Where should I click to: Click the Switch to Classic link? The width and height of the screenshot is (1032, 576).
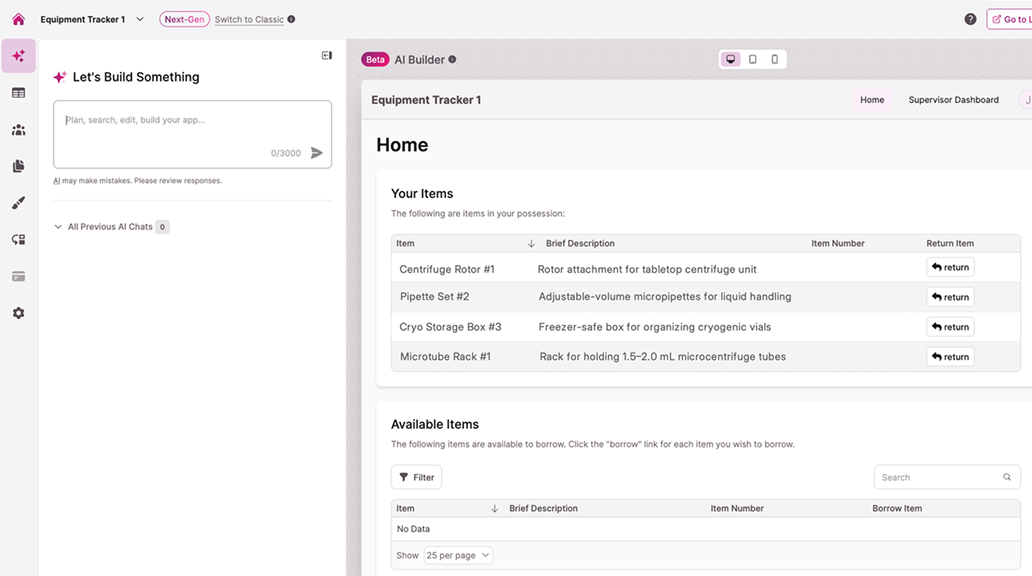click(249, 19)
